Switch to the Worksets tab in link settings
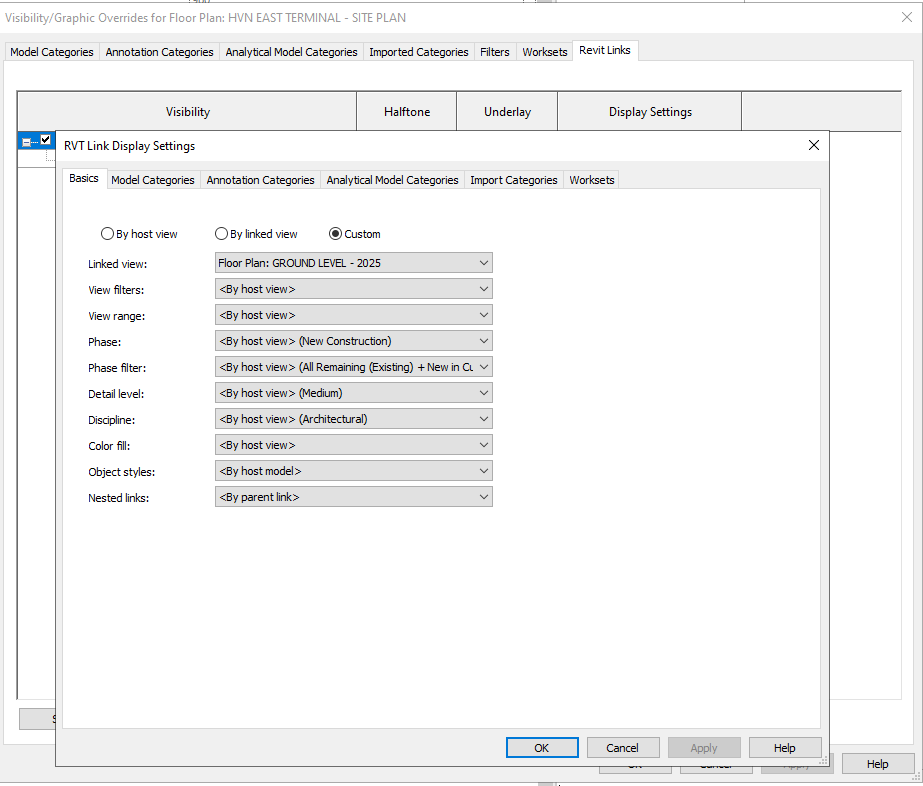This screenshot has width=923, height=786. pos(591,180)
